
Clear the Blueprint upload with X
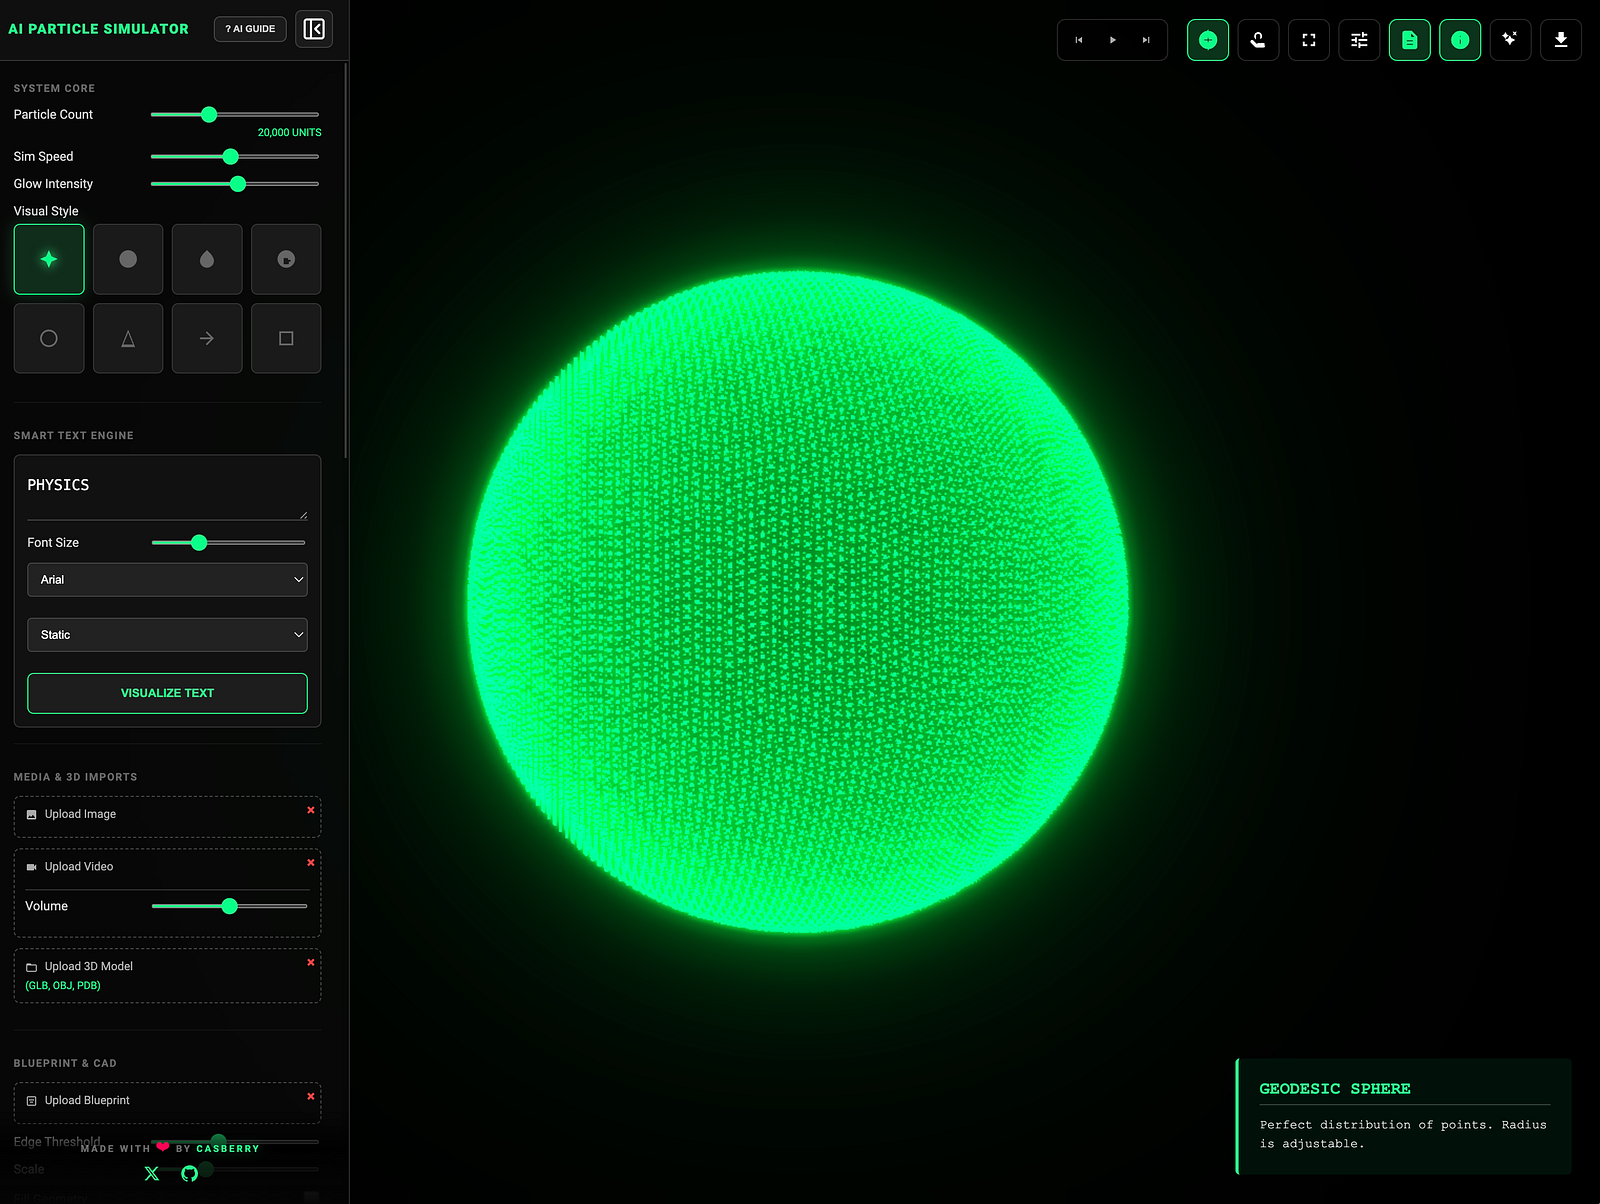[x=311, y=1096]
